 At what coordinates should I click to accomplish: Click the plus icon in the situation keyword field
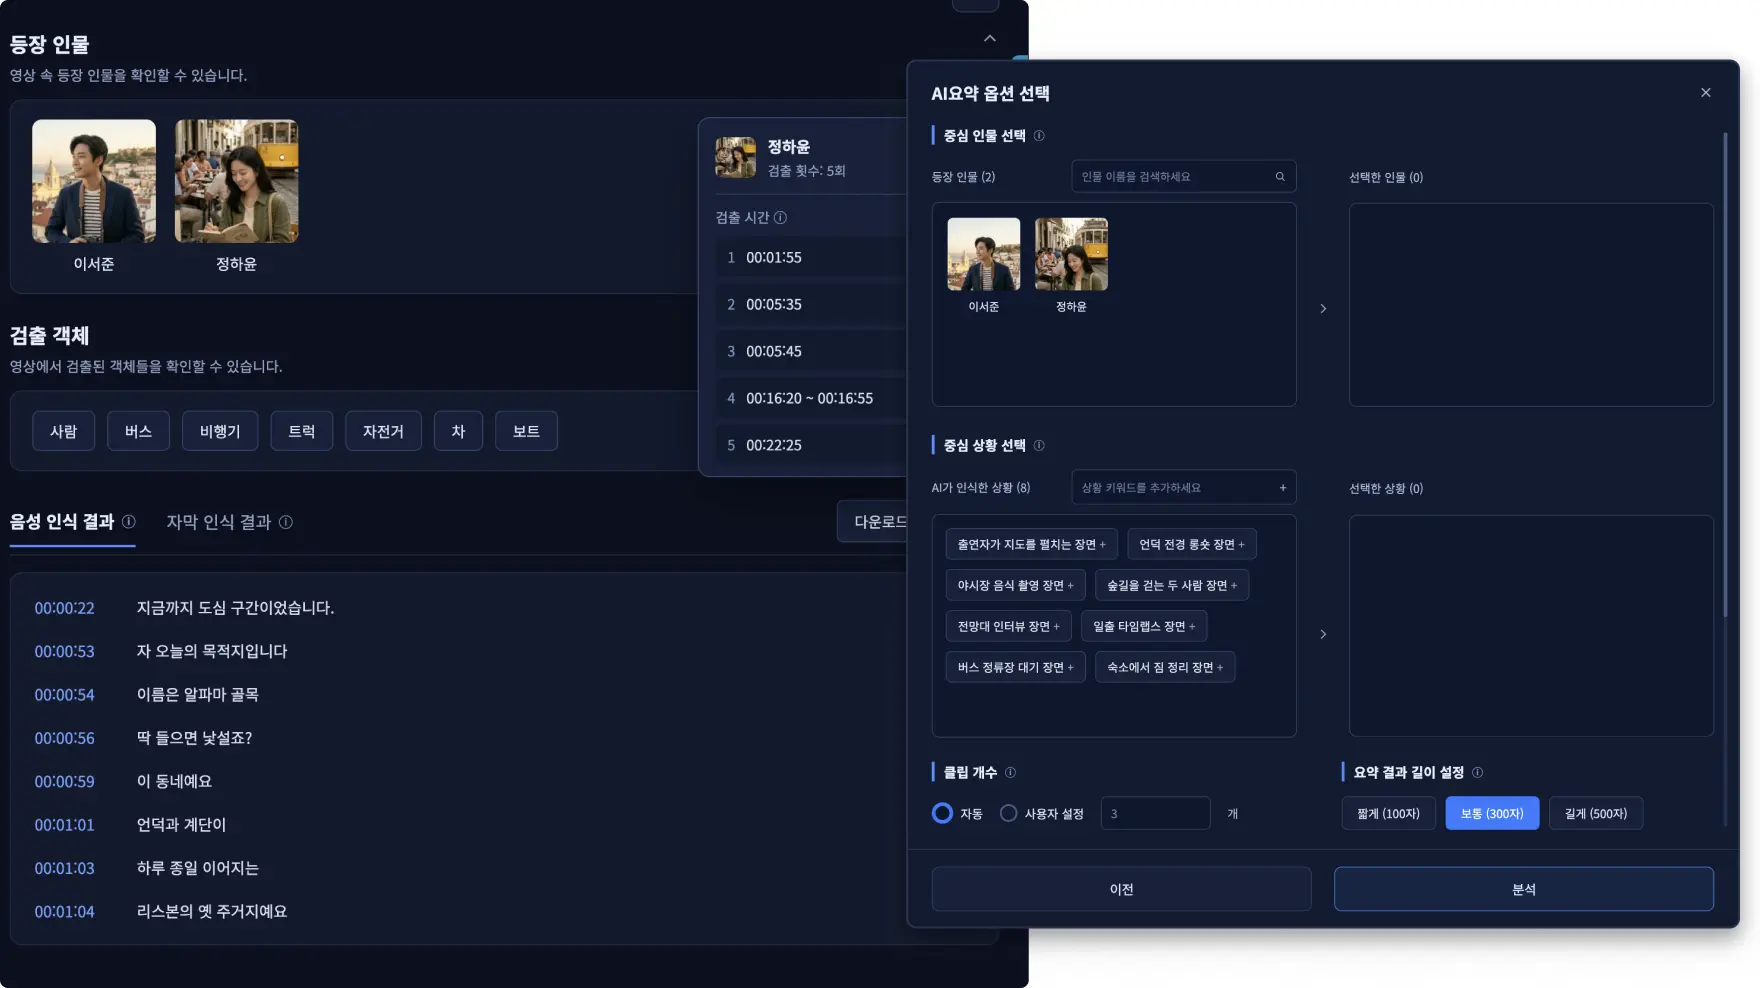point(1283,488)
